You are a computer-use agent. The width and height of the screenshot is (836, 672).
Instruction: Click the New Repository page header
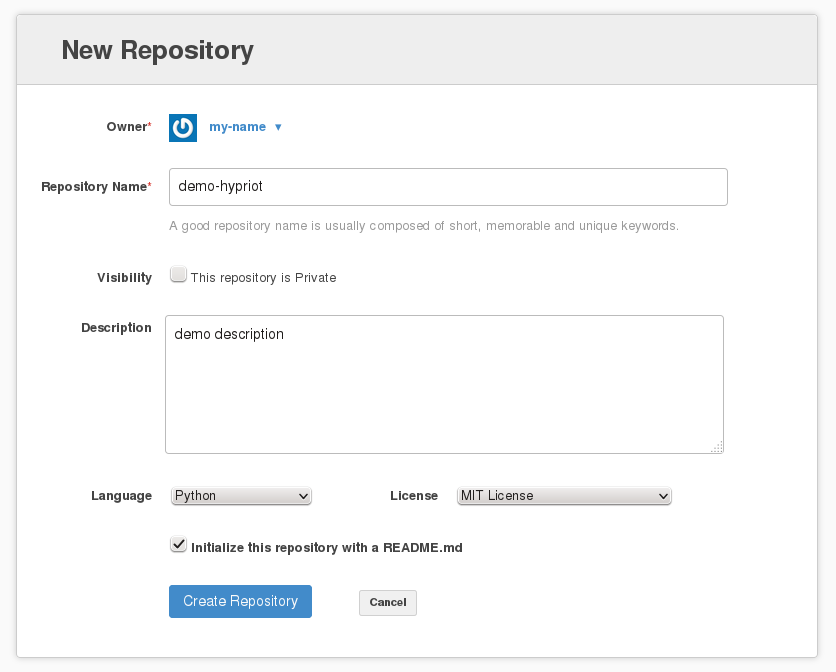tap(158, 50)
